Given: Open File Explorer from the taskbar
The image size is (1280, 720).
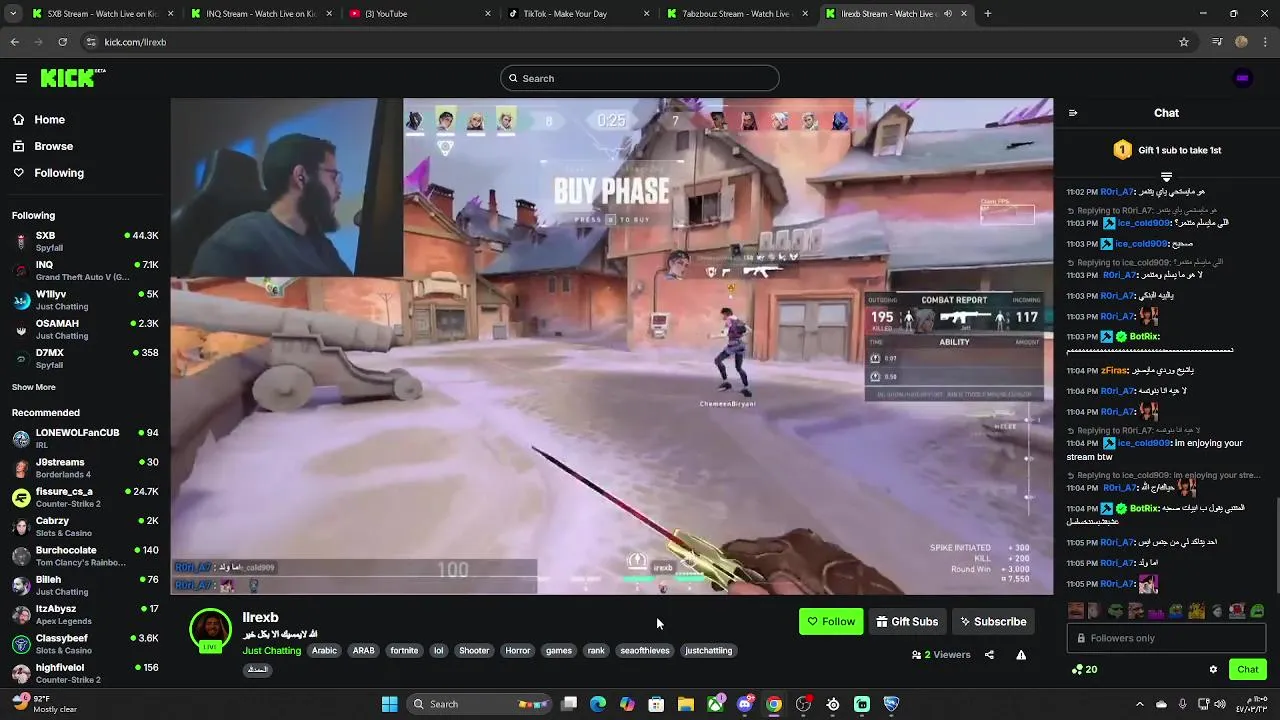Looking at the screenshot, I should click(686, 704).
